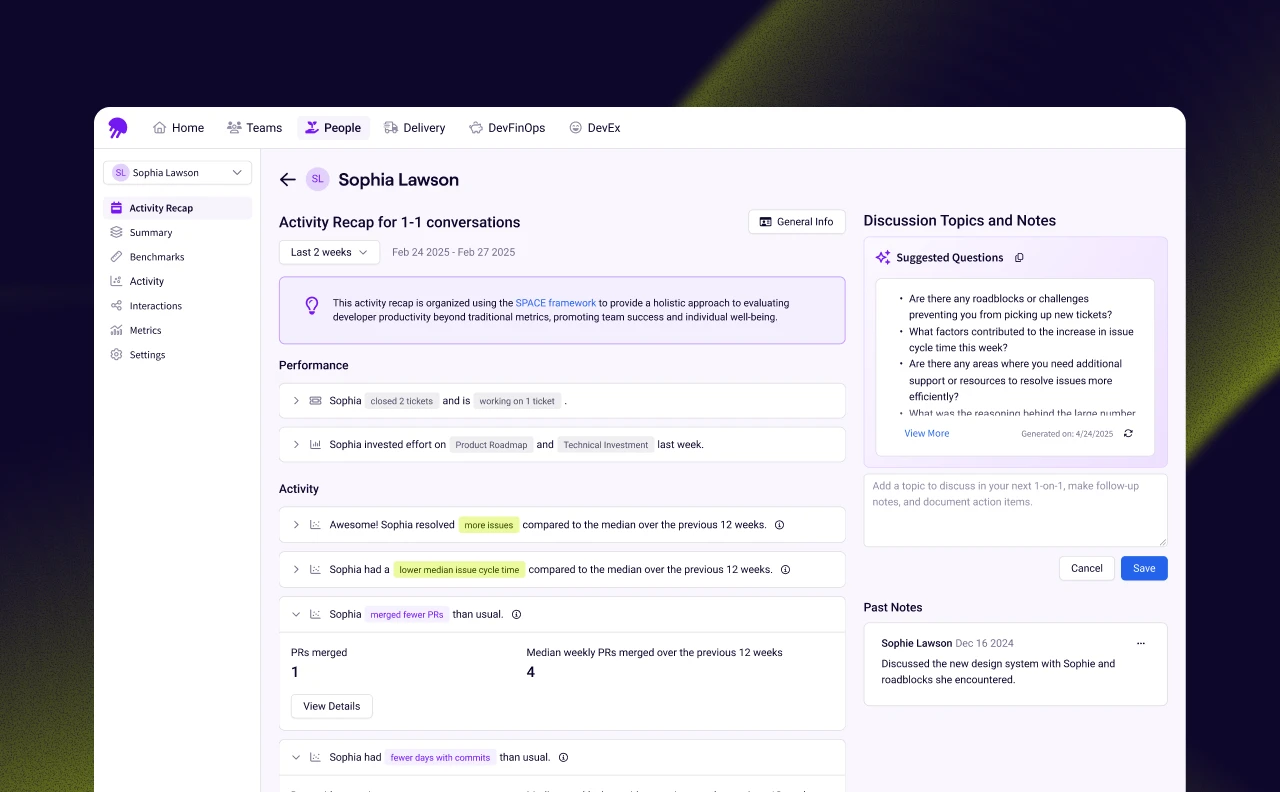Expand the closed 2 tickets performance row
1280x792 pixels.
pyautogui.click(x=296, y=401)
